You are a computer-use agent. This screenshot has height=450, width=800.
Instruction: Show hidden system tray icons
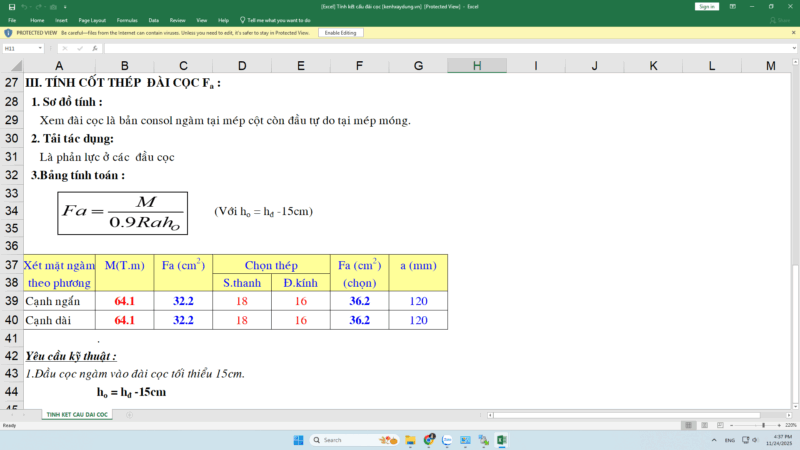713,440
